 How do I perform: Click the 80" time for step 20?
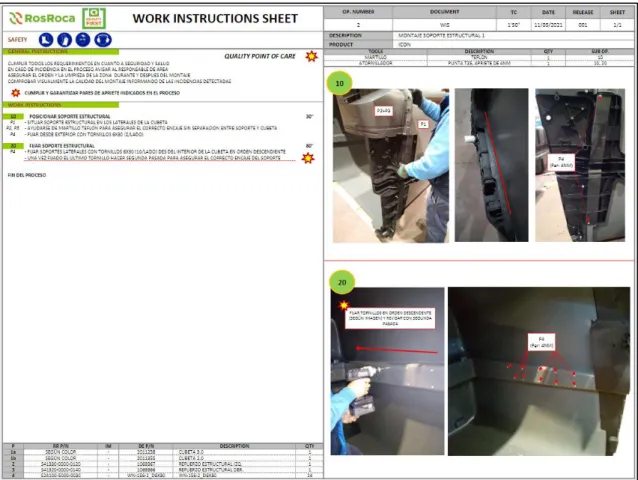click(310, 146)
